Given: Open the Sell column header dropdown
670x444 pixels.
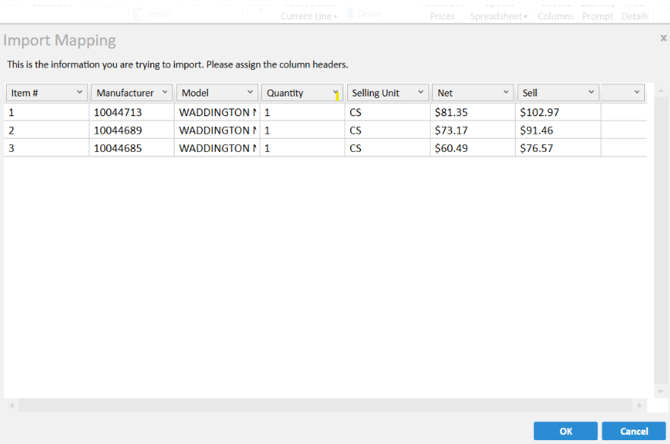Looking at the screenshot, I should click(558, 93).
